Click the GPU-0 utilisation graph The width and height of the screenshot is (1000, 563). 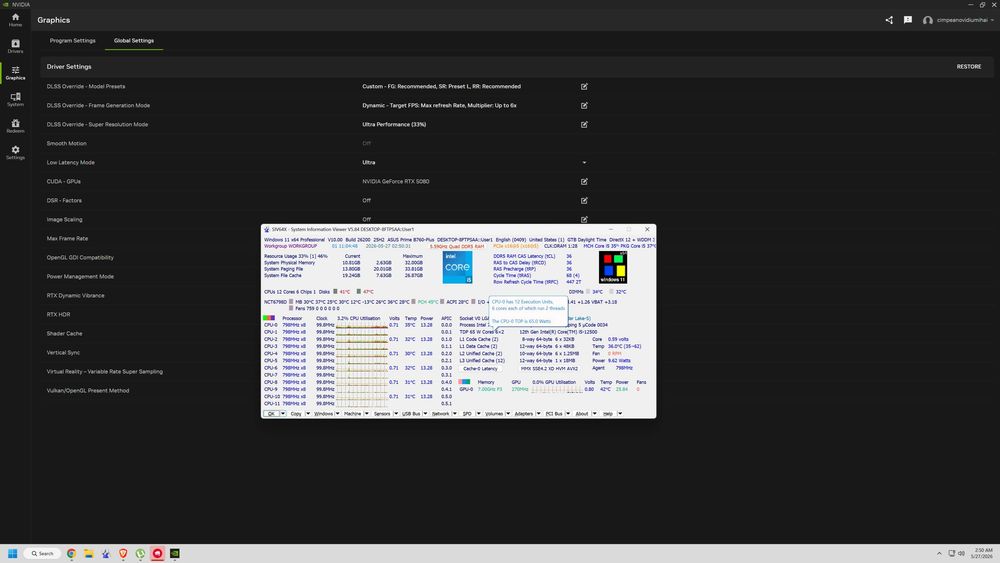(557, 389)
